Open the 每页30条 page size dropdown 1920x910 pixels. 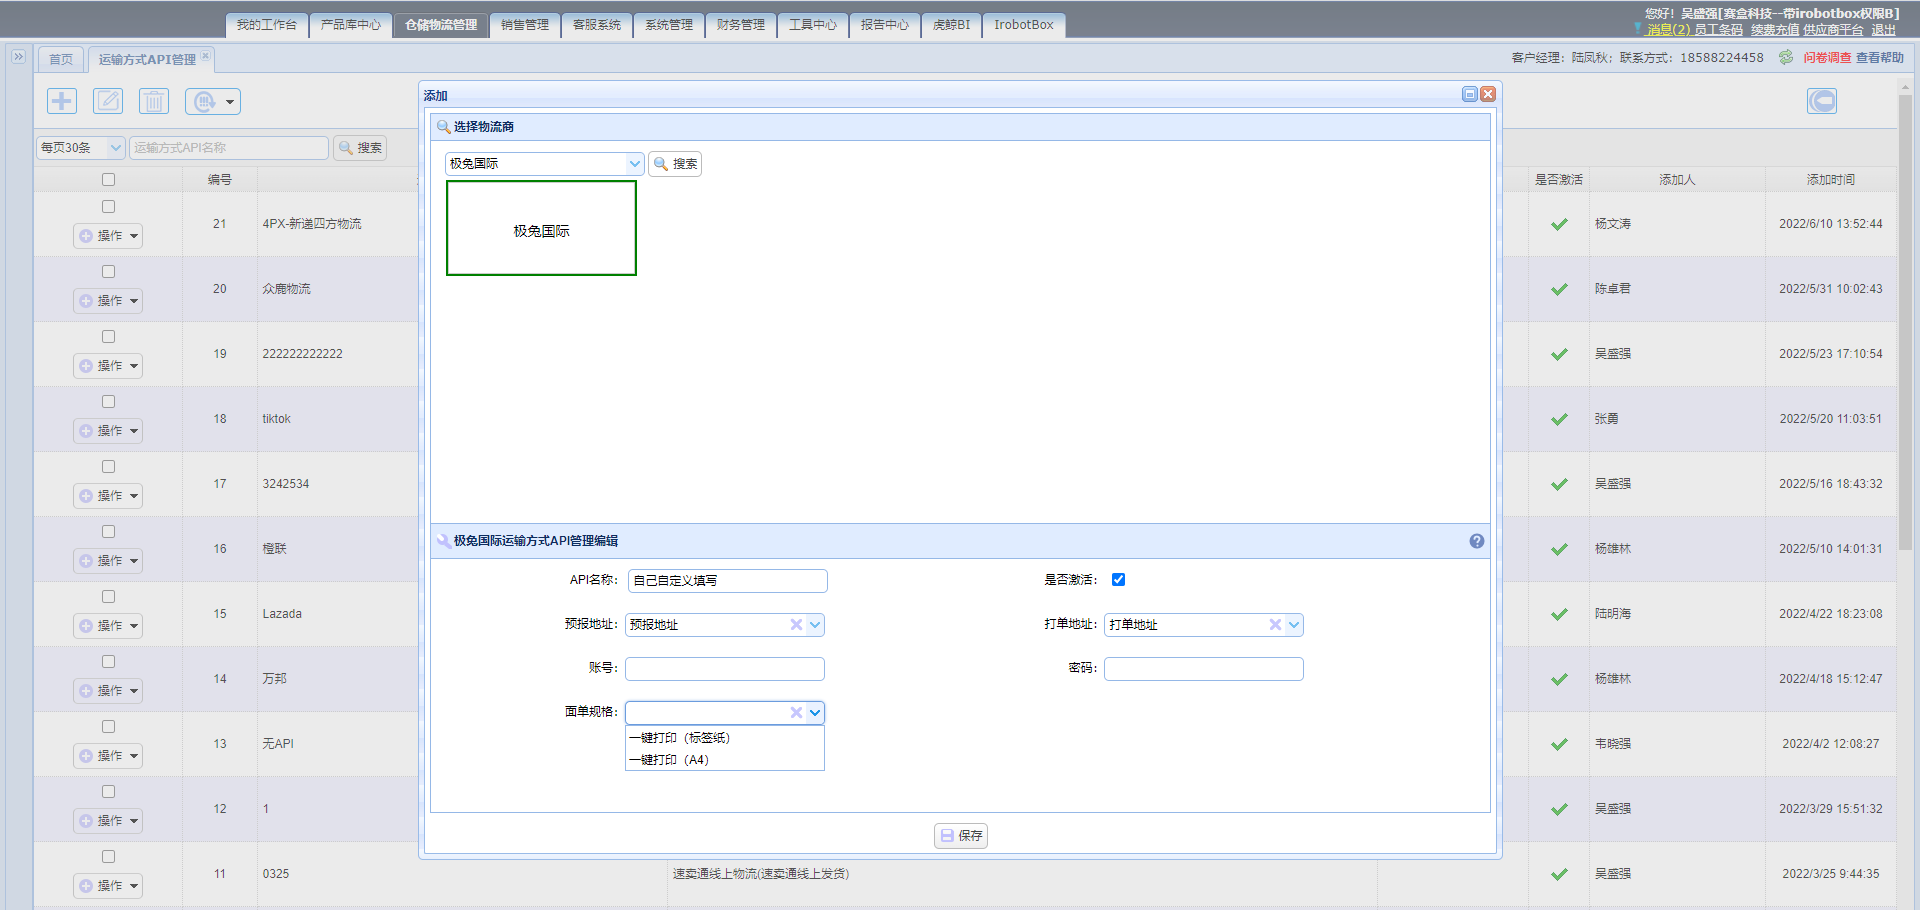click(x=81, y=148)
